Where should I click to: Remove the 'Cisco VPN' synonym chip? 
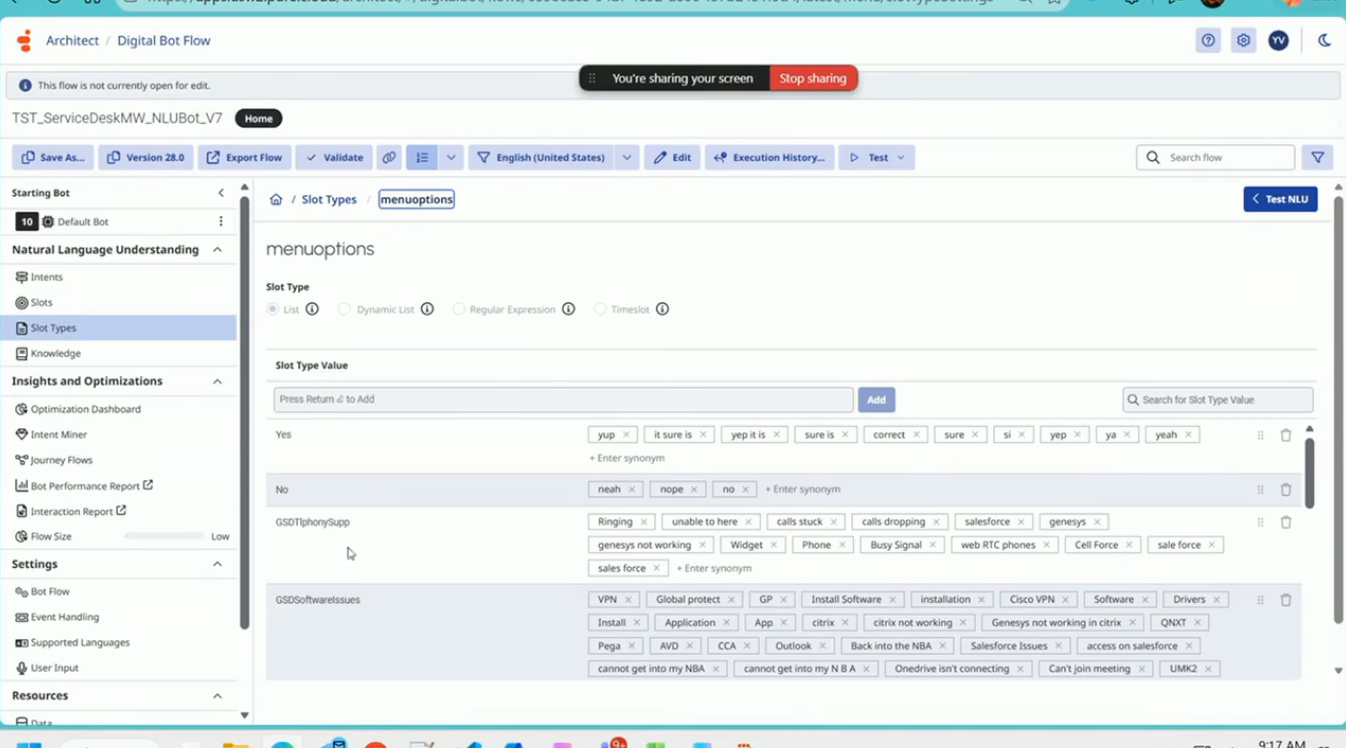1066,600
